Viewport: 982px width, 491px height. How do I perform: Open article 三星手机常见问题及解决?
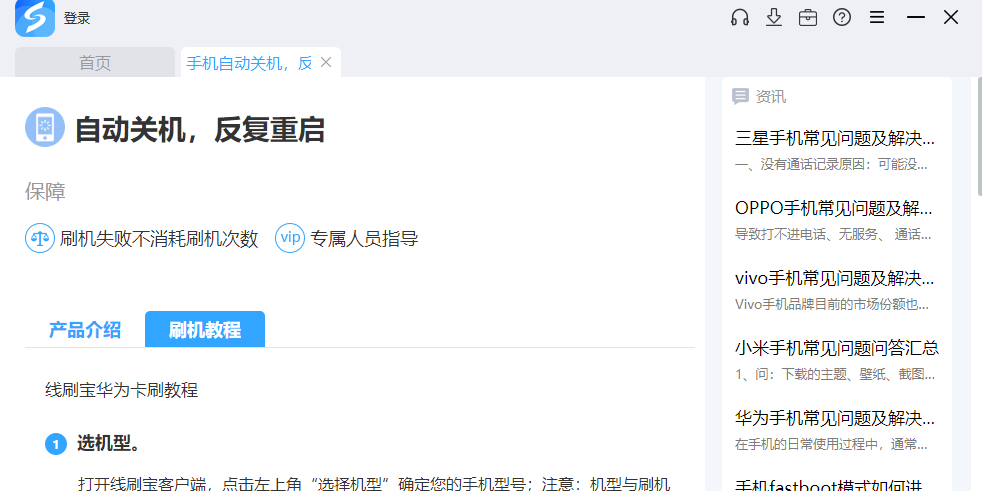(x=835, y=139)
